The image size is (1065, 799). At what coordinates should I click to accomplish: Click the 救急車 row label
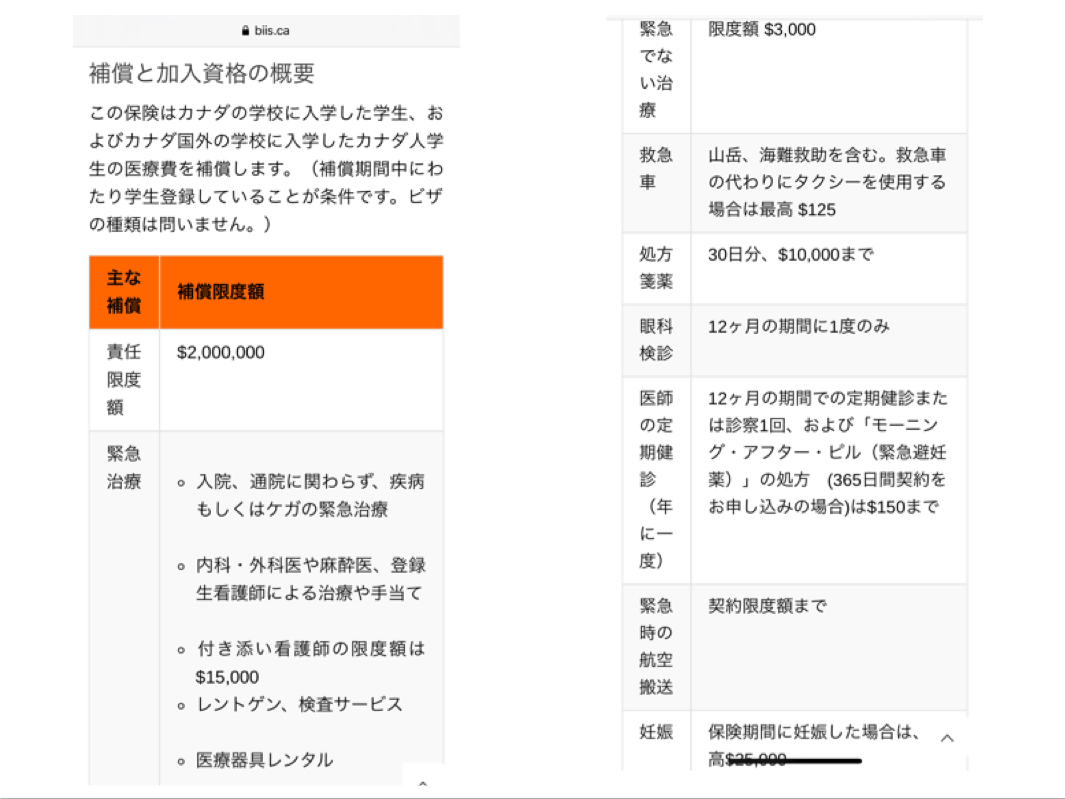[x=656, y=168]
